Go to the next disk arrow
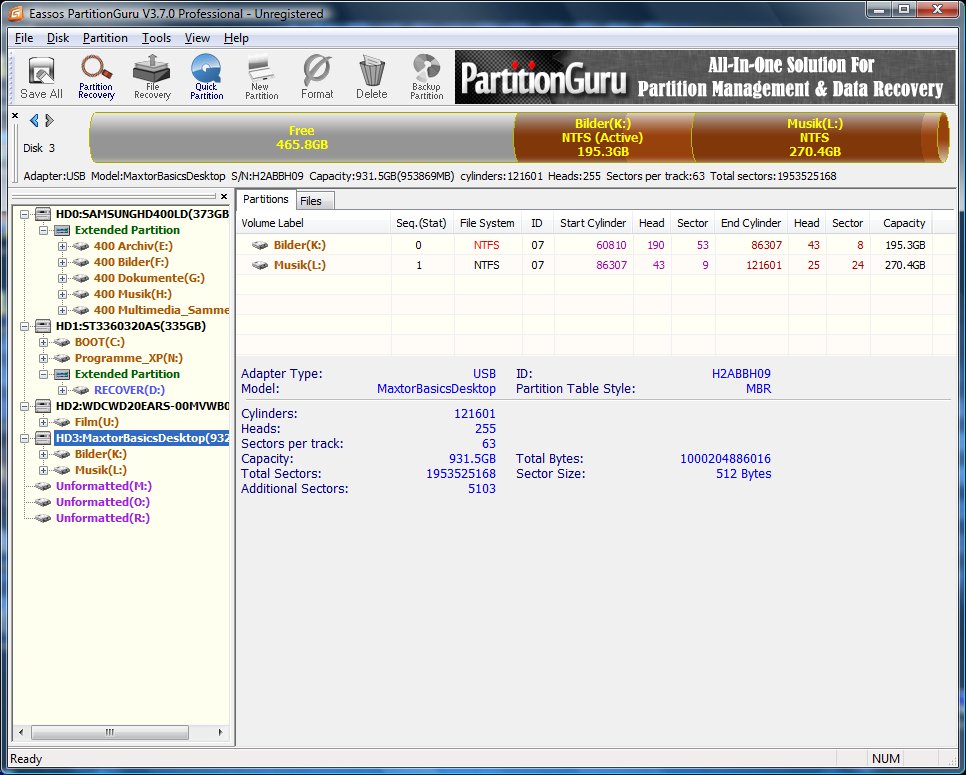This screenshot has height=775, width=966. 49,121
